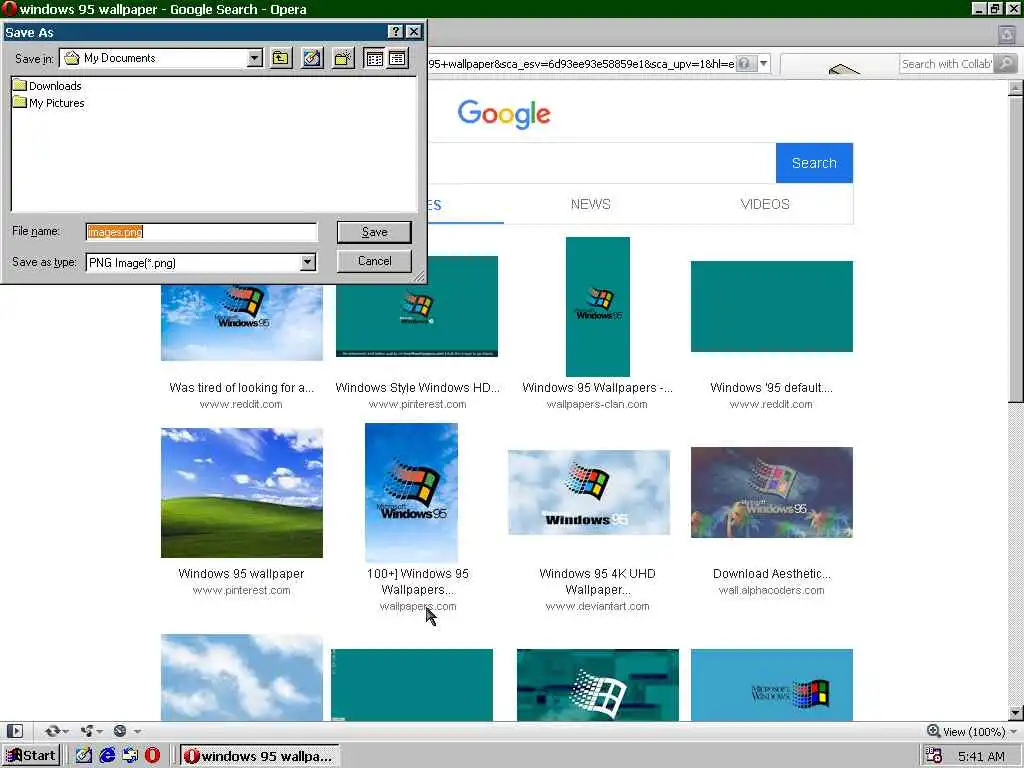Click the Opera logo in title bar
This screenshot has height=768, width=1024.
tap(8, 8)
